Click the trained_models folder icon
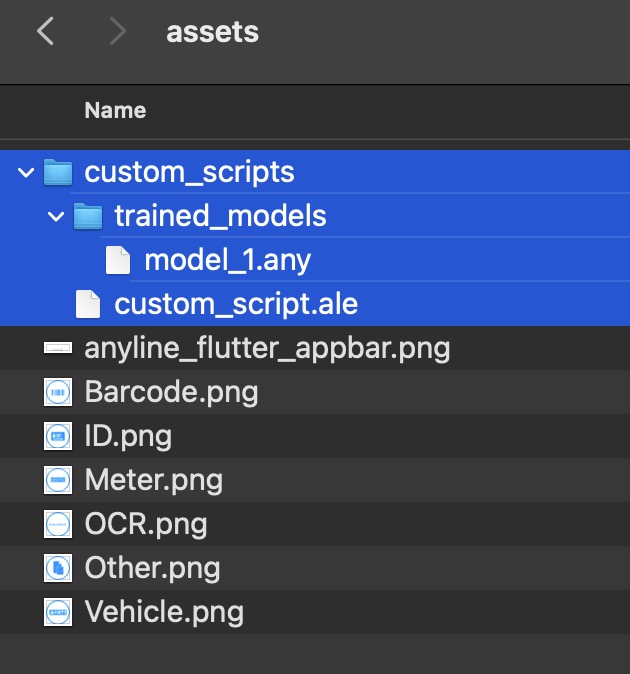 89,216
